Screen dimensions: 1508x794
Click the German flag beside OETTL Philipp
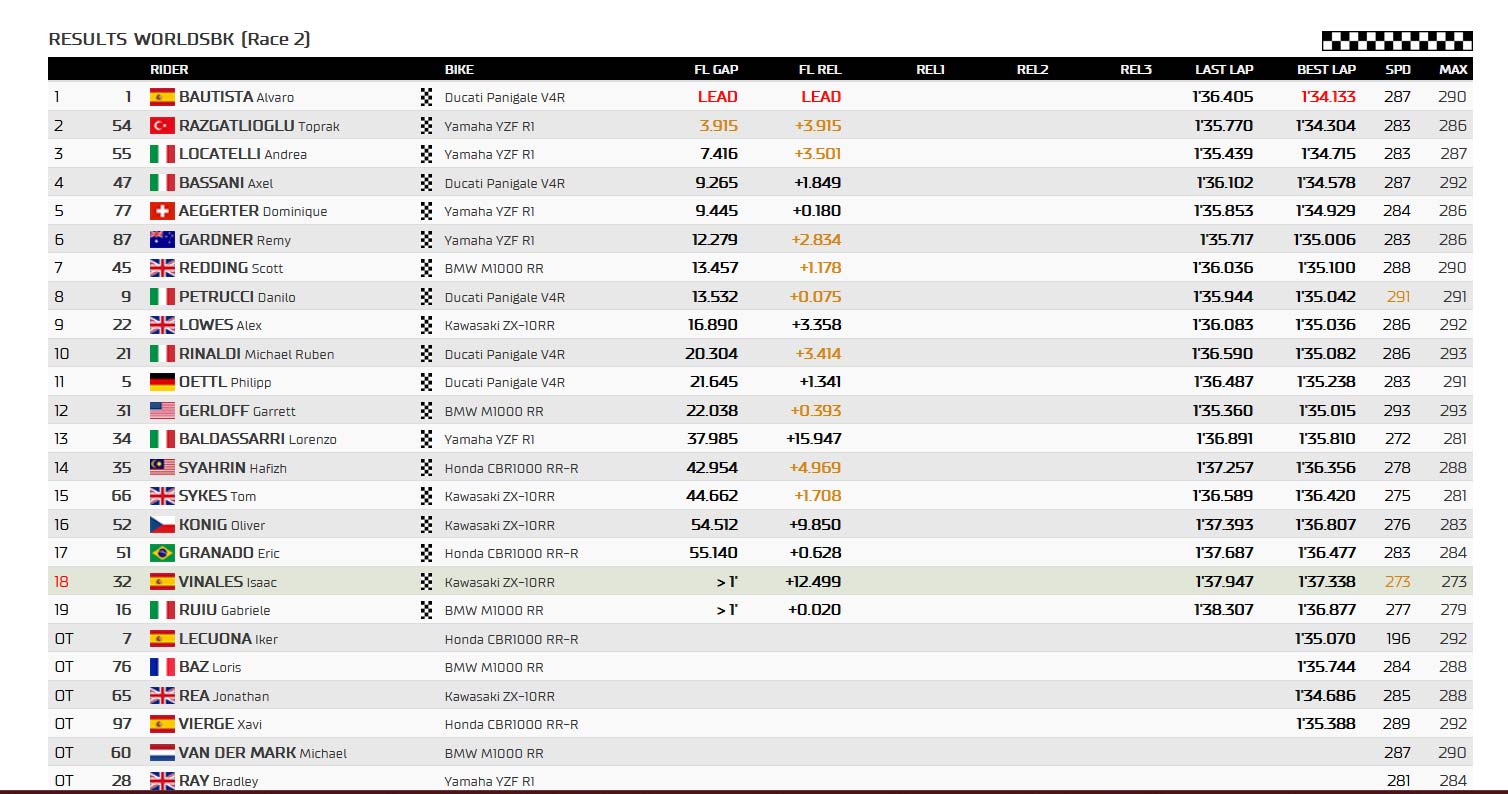(162, 382)
